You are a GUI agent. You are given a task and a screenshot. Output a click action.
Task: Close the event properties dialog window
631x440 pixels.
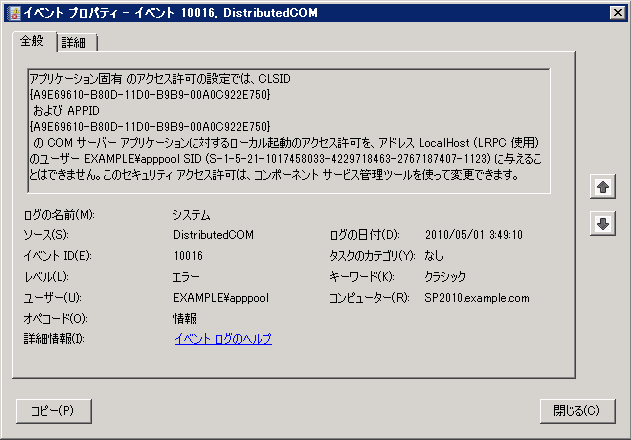tap(617, 13)
